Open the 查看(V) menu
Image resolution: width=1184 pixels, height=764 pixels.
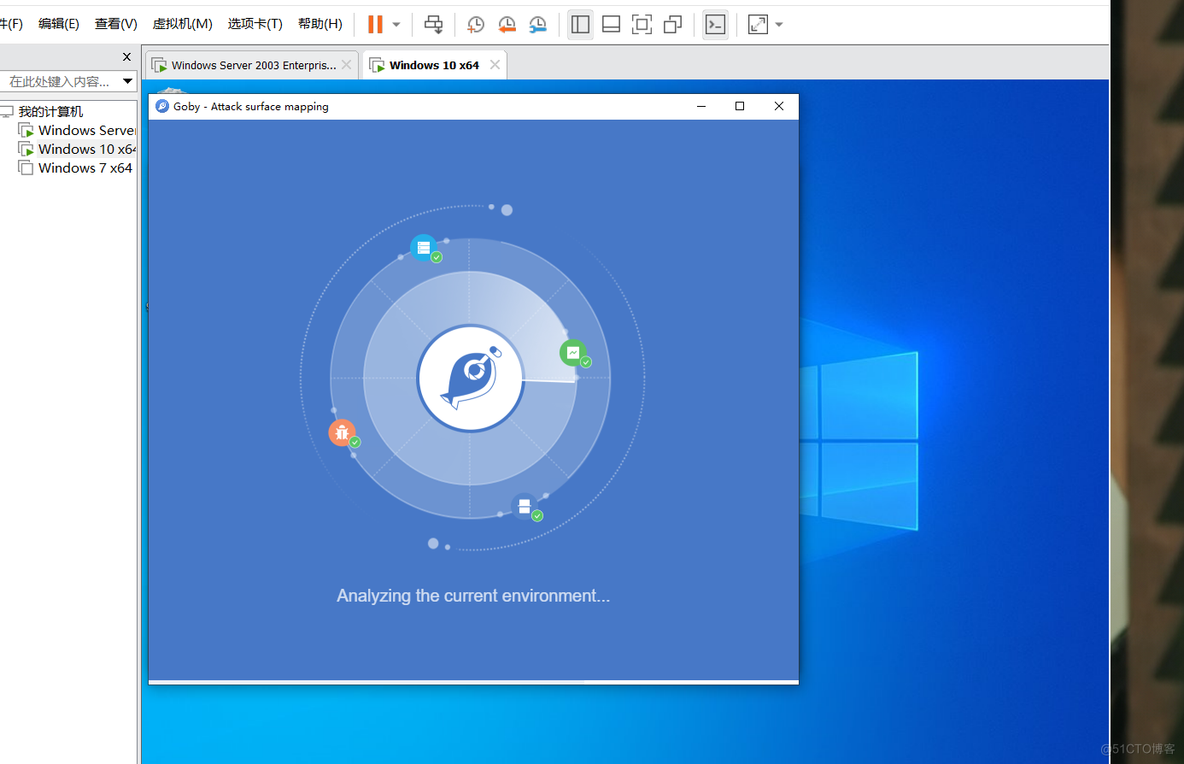coord(116,23)
